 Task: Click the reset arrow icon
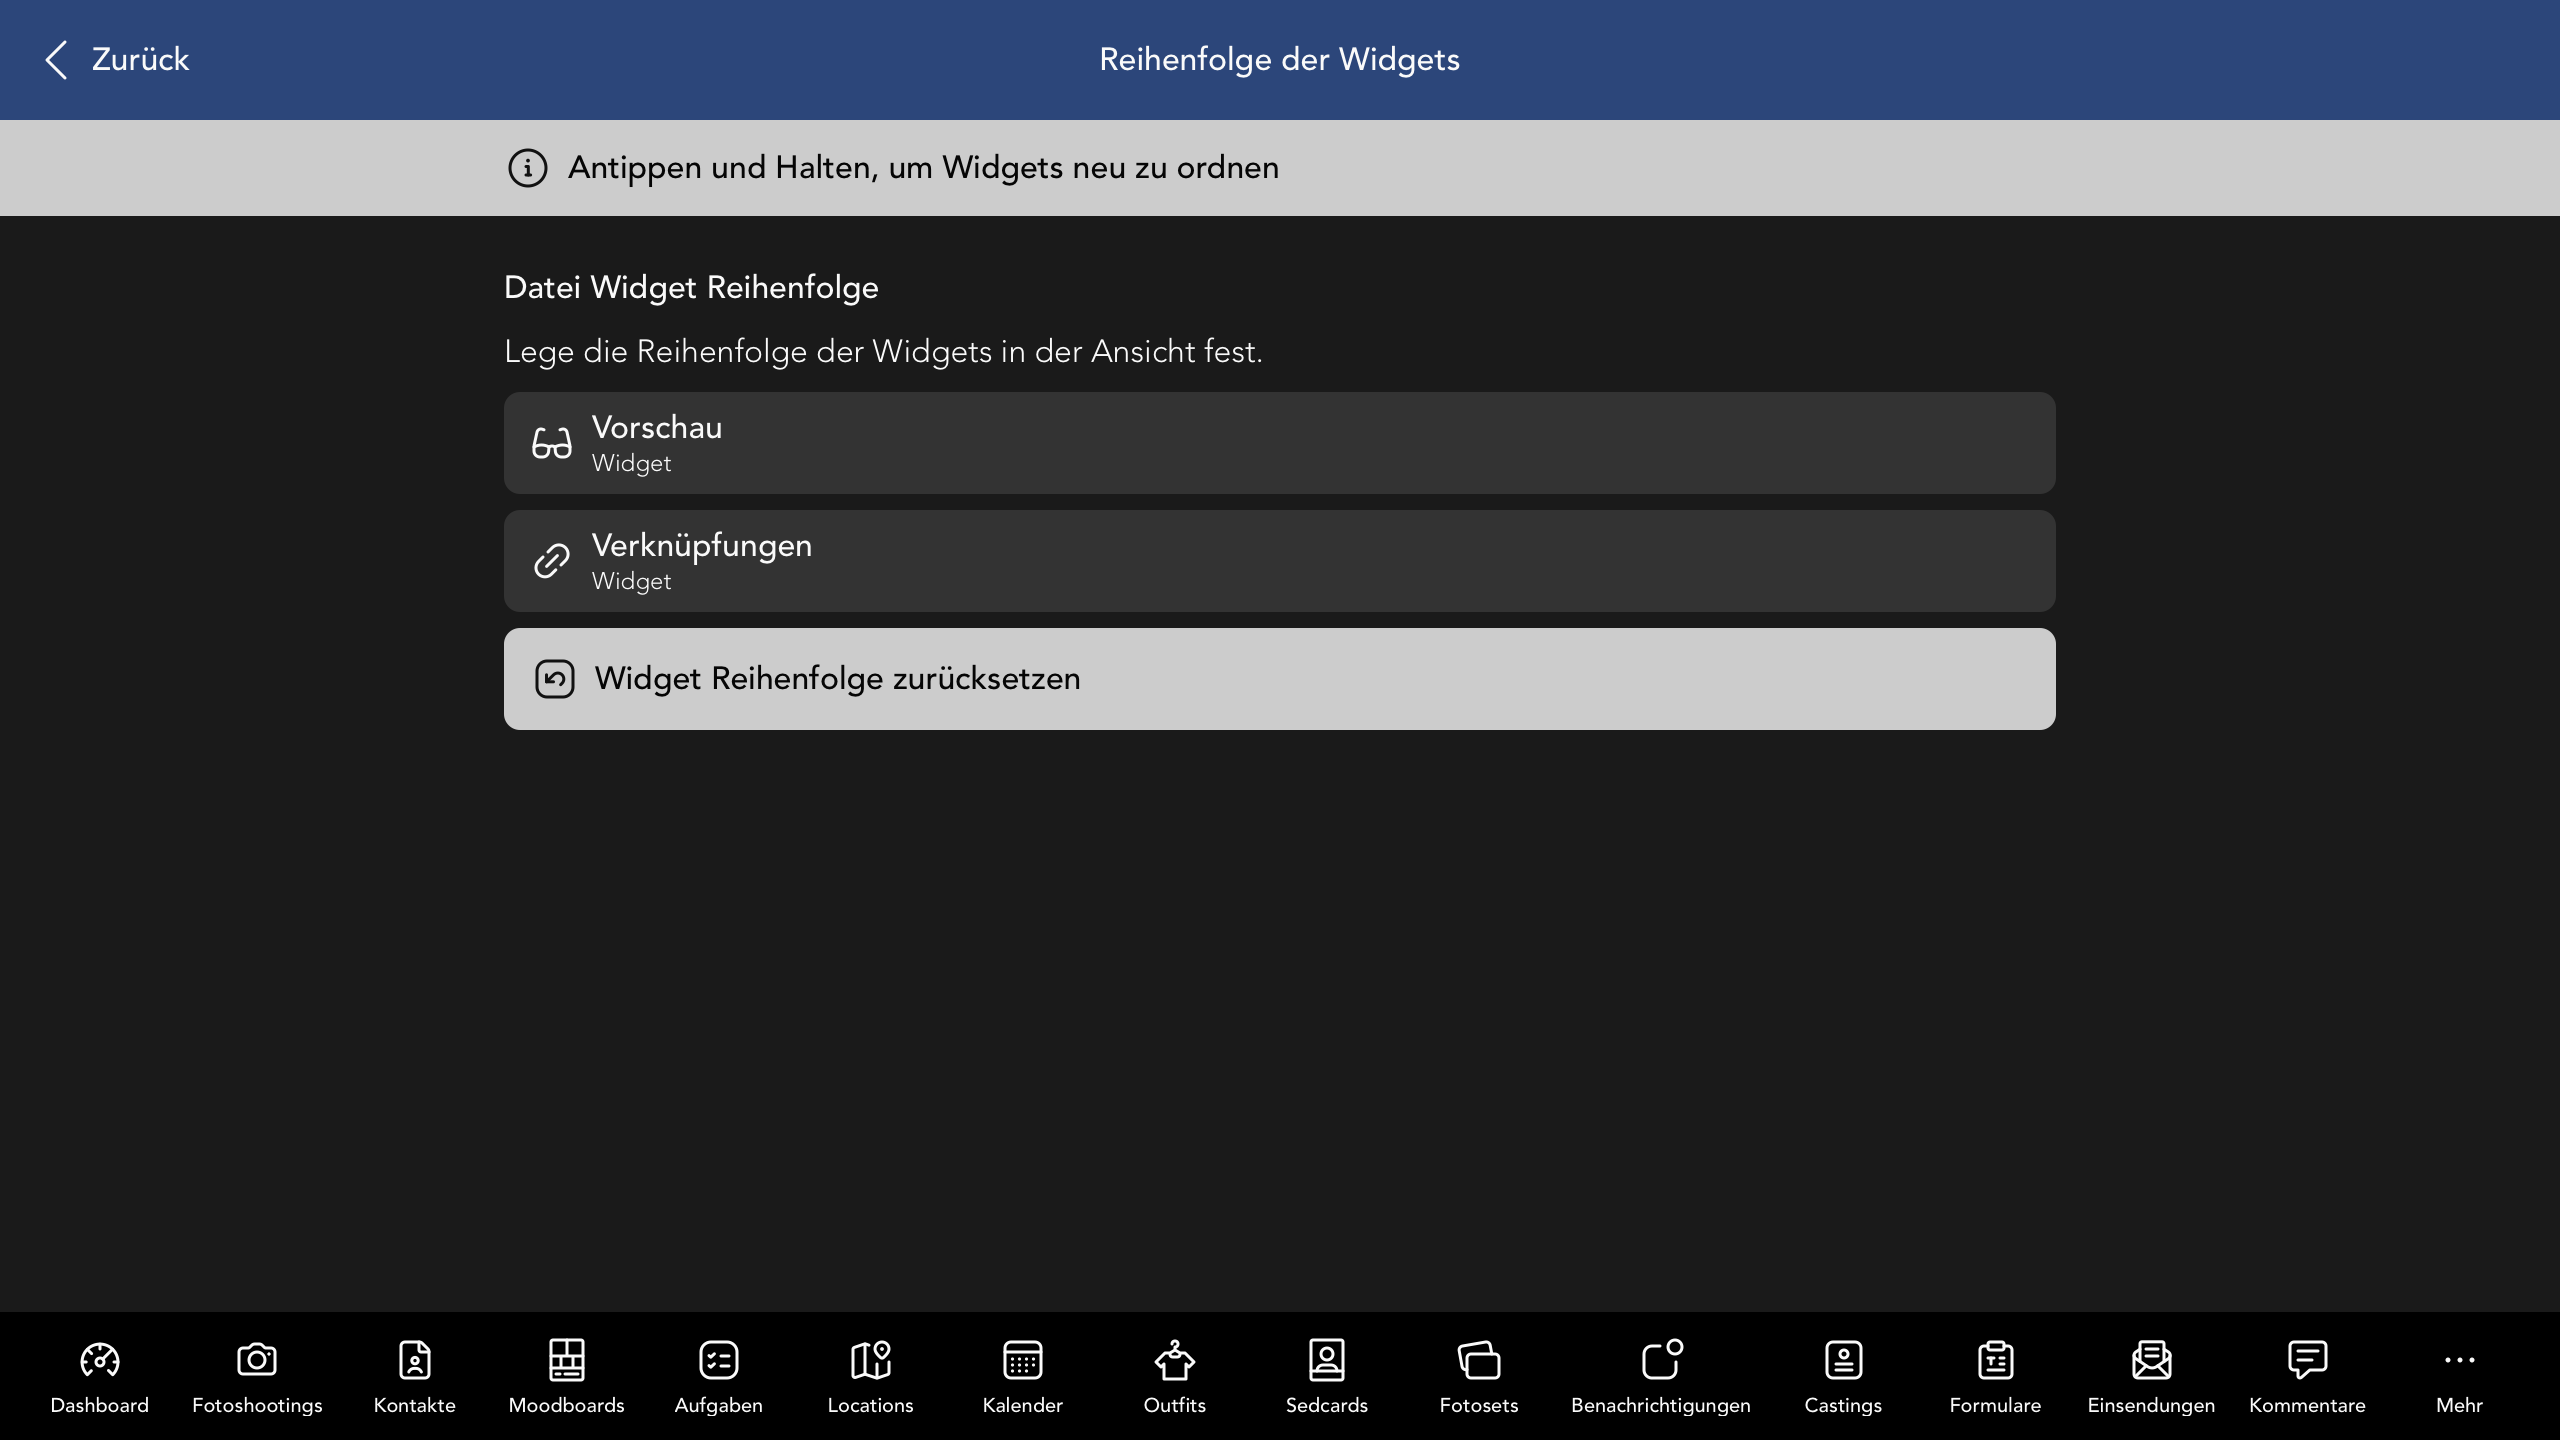[x=555, y=679]
